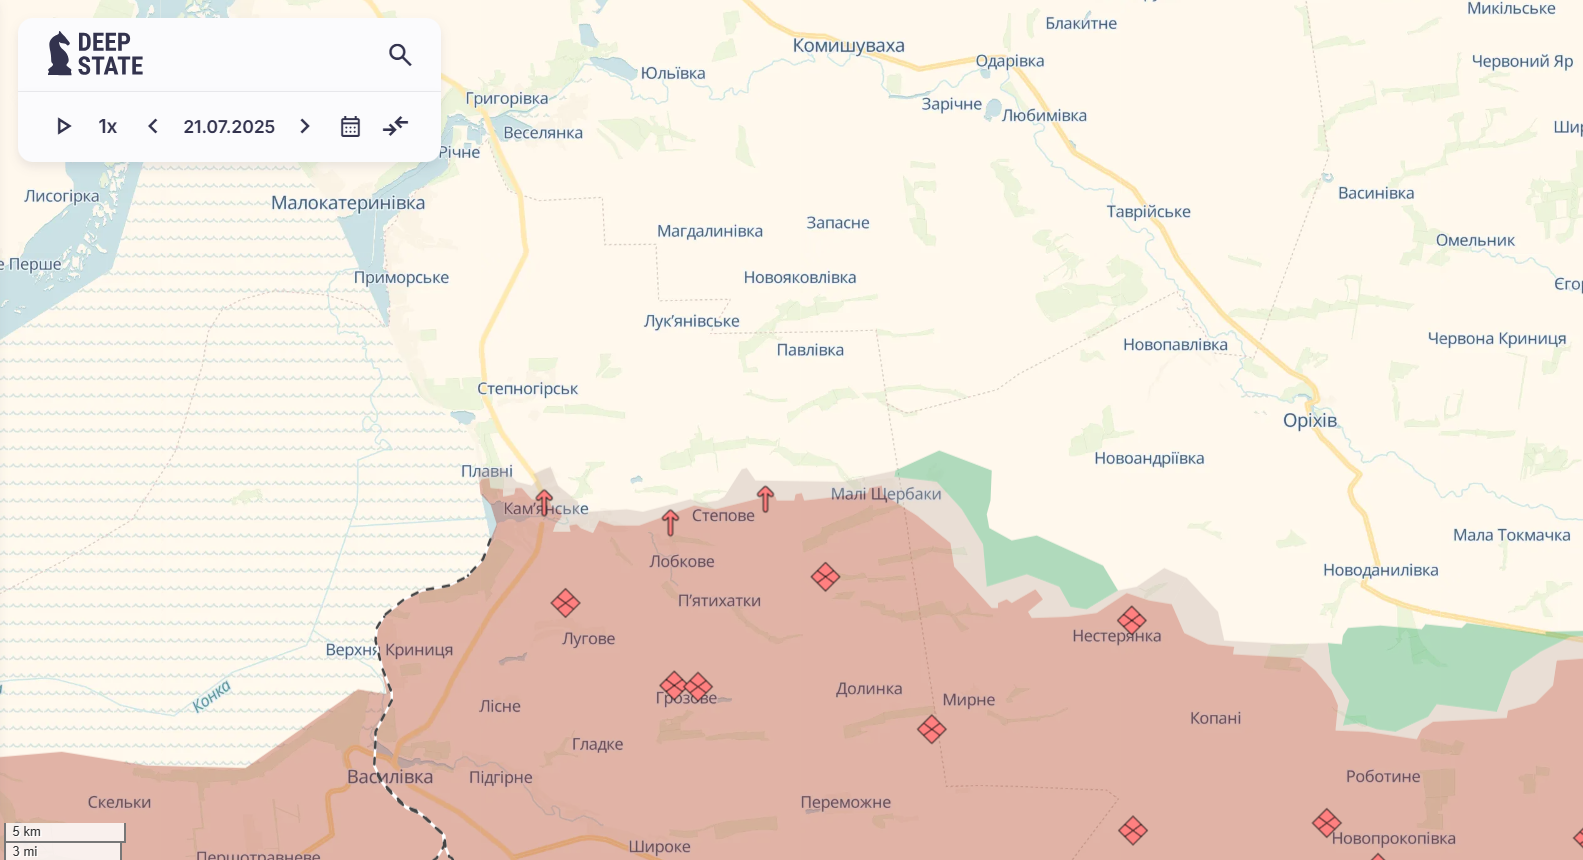Open the map search
This screenshot has height=860, width=1583.
click(x=400, y=55)
